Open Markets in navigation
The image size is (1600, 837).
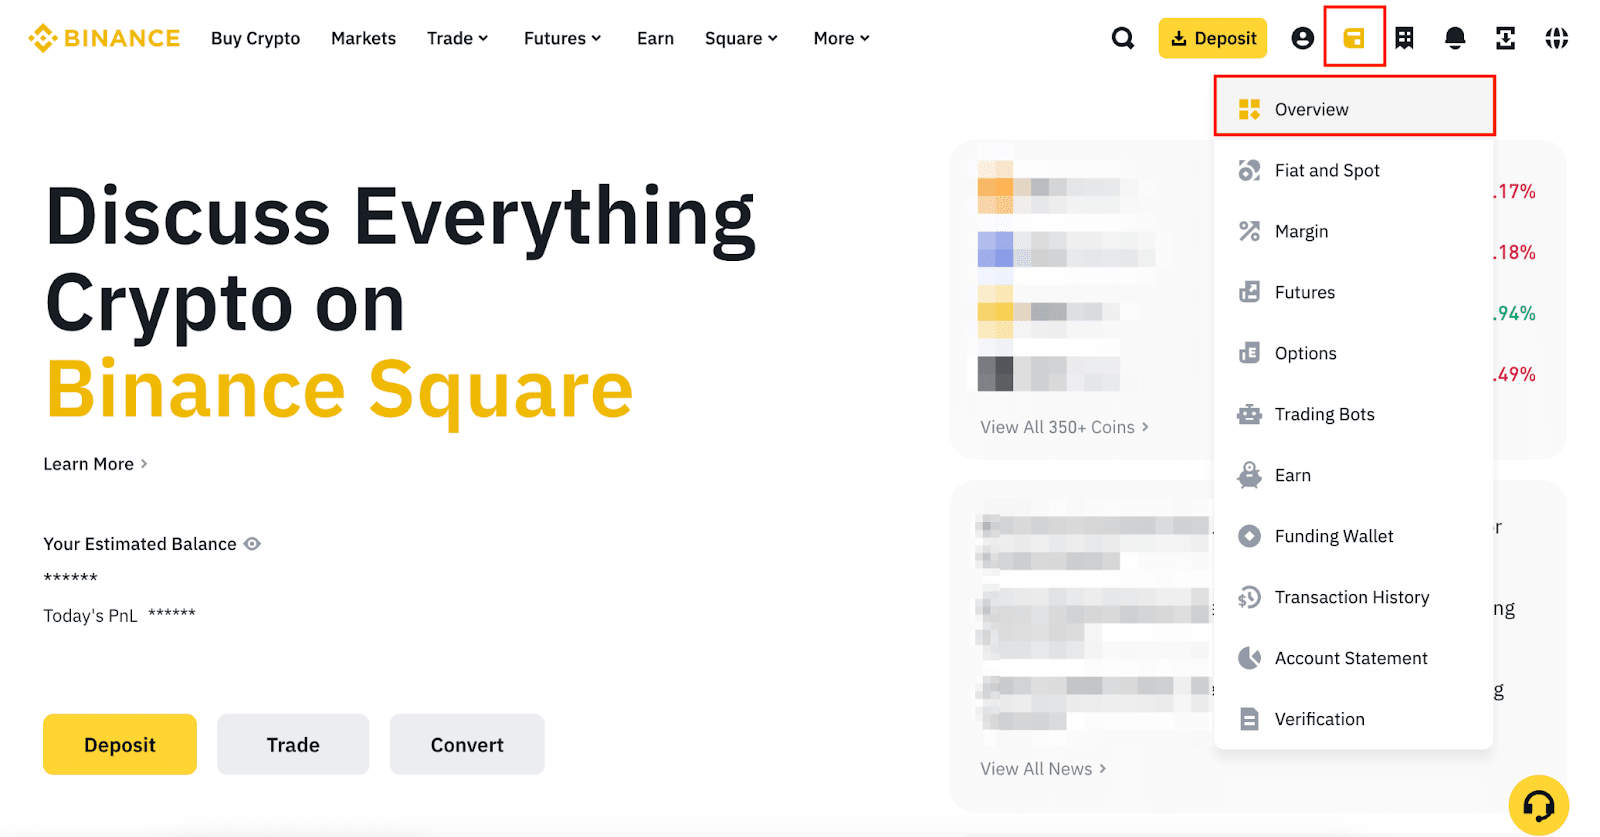(x=363, y=38)
